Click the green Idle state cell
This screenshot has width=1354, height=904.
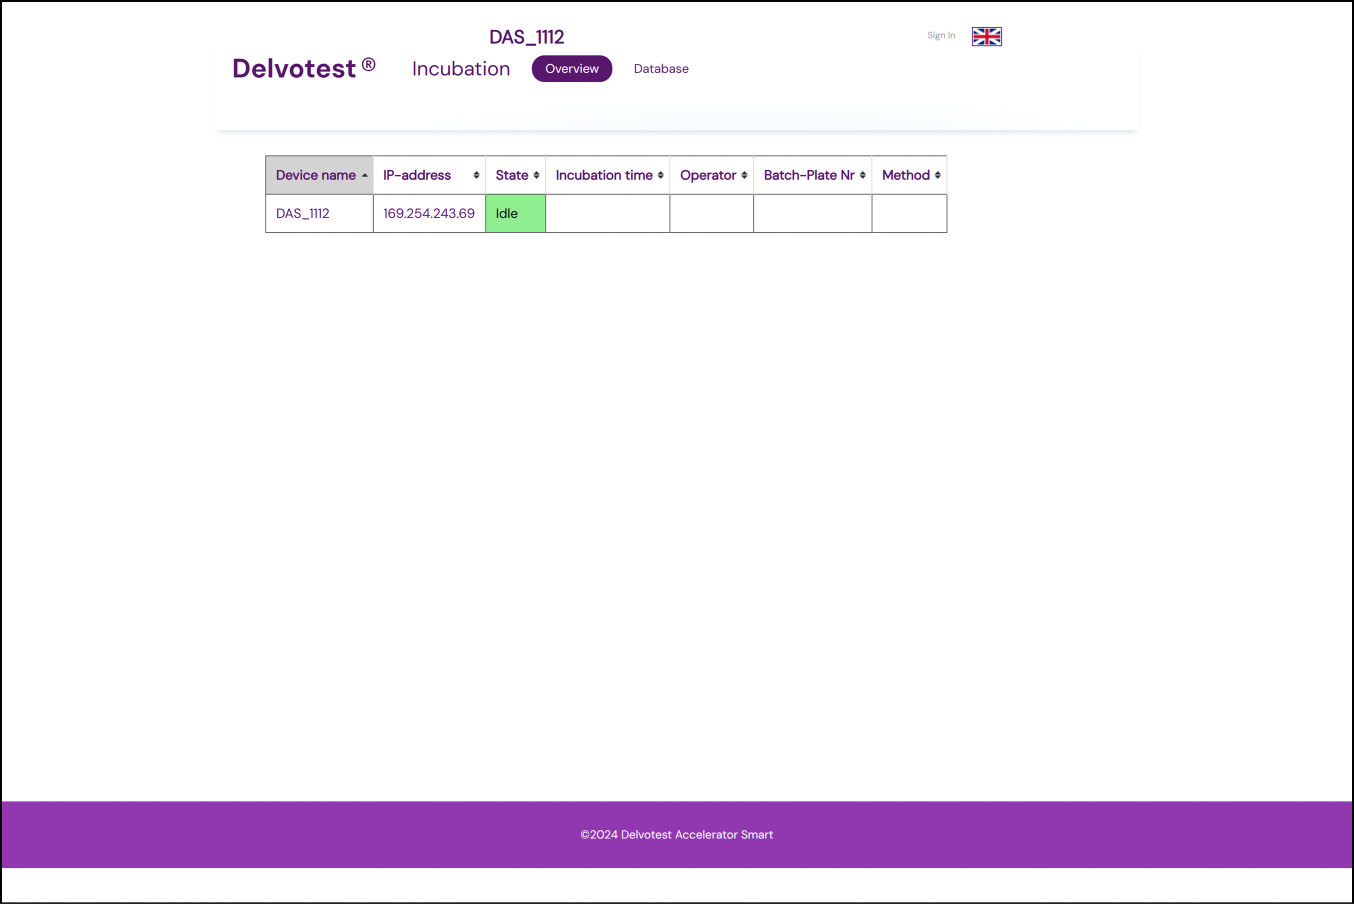[515, 214]
